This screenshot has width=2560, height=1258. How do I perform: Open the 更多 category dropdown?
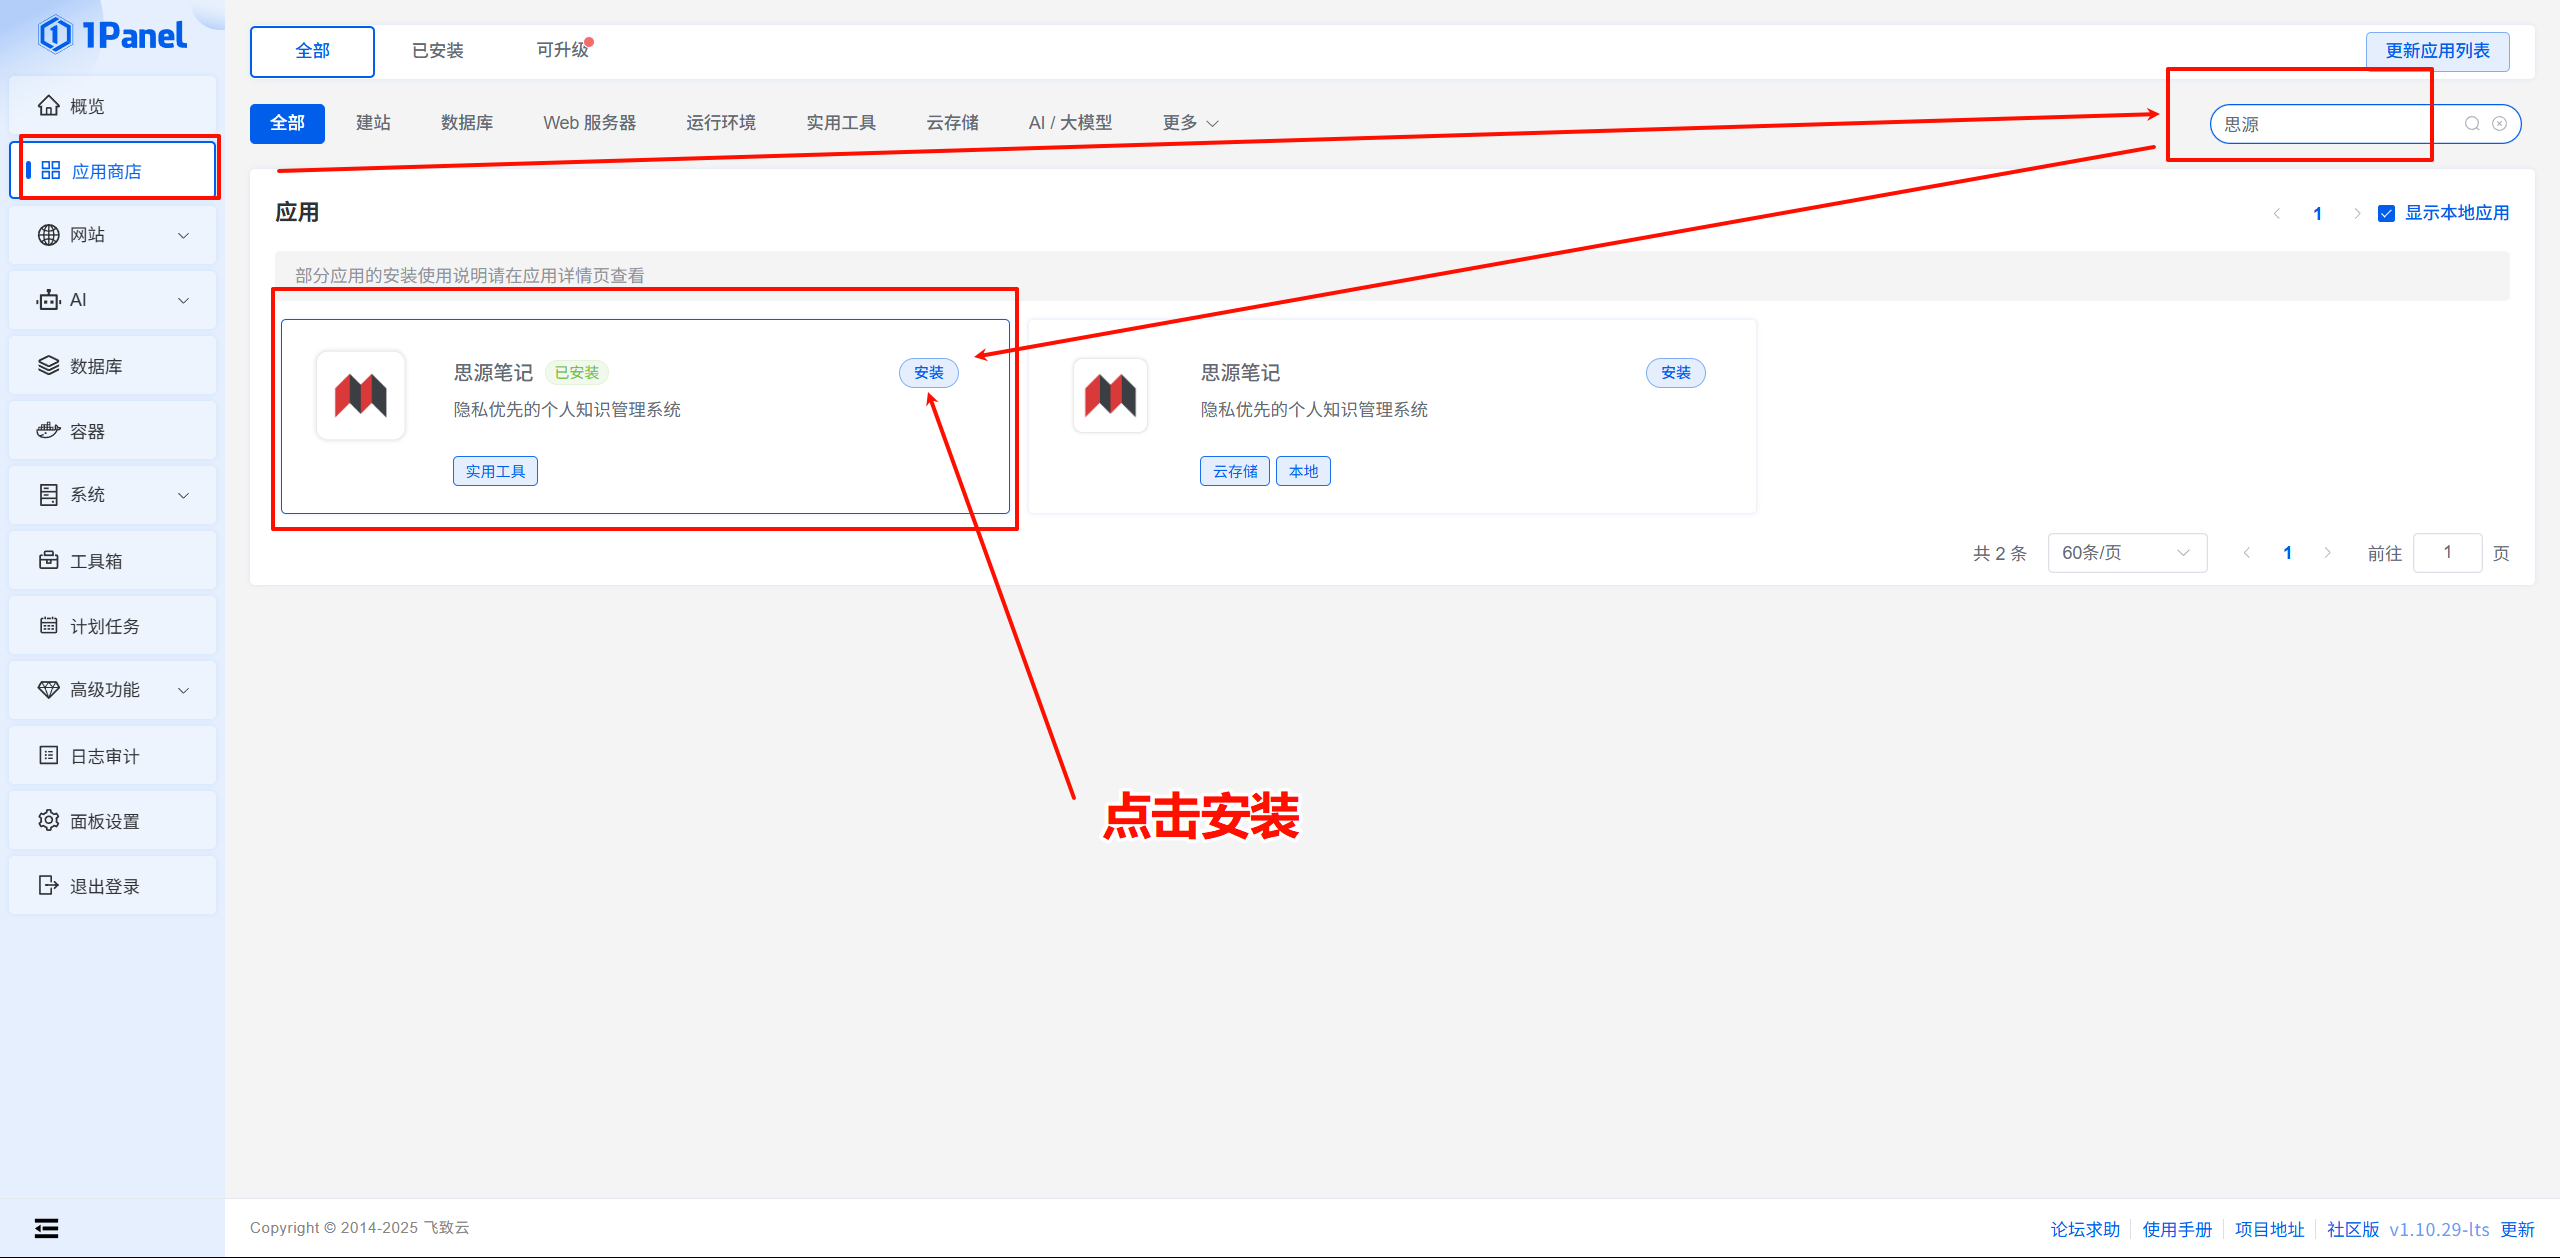click(x=1189, y=123)
